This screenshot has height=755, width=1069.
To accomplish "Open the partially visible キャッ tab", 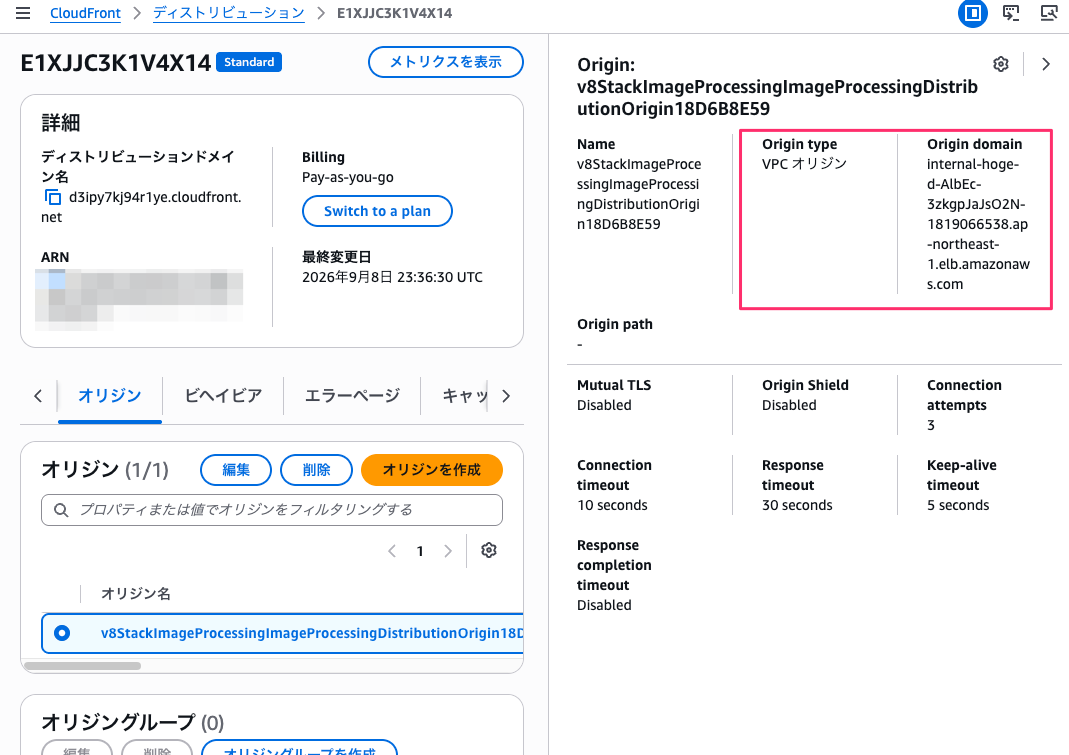I will pyautogui.click(x=465, y=396).
